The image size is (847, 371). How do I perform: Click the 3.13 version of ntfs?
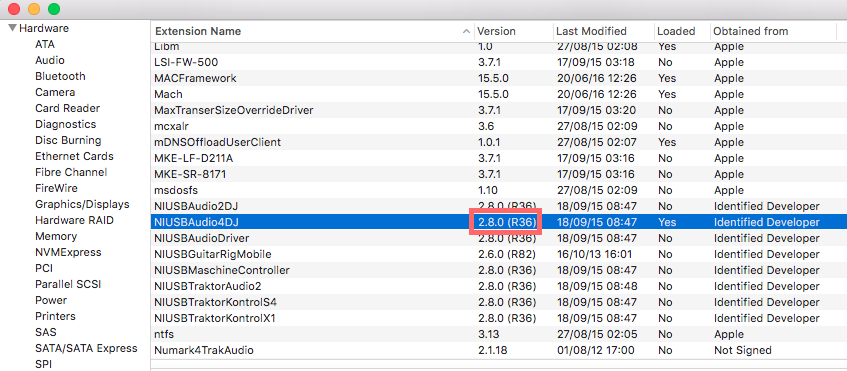[x=488, y=334]
